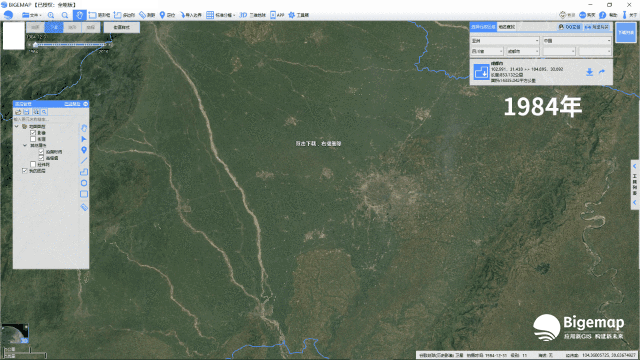
Task: Select the circle drawing tool in layer panel
Action: click(84, 183)
